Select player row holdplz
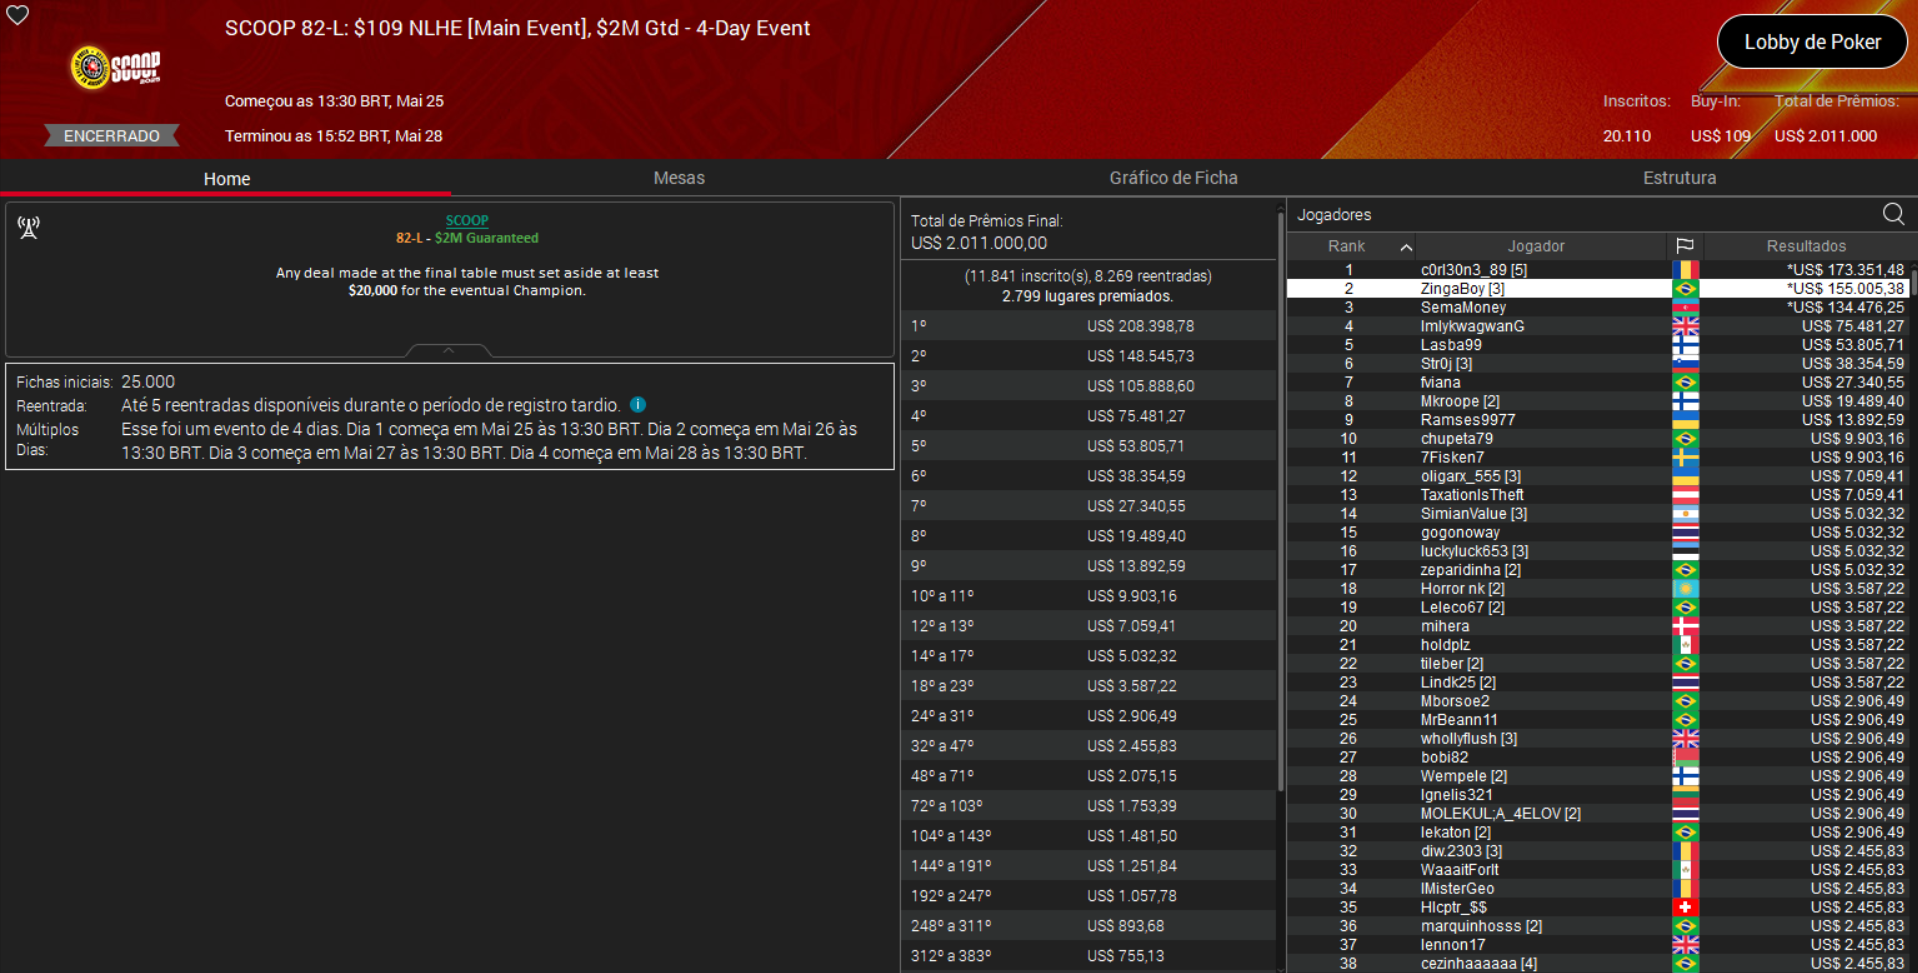This screenshot has width=1918, height=973. [1598, 645]
